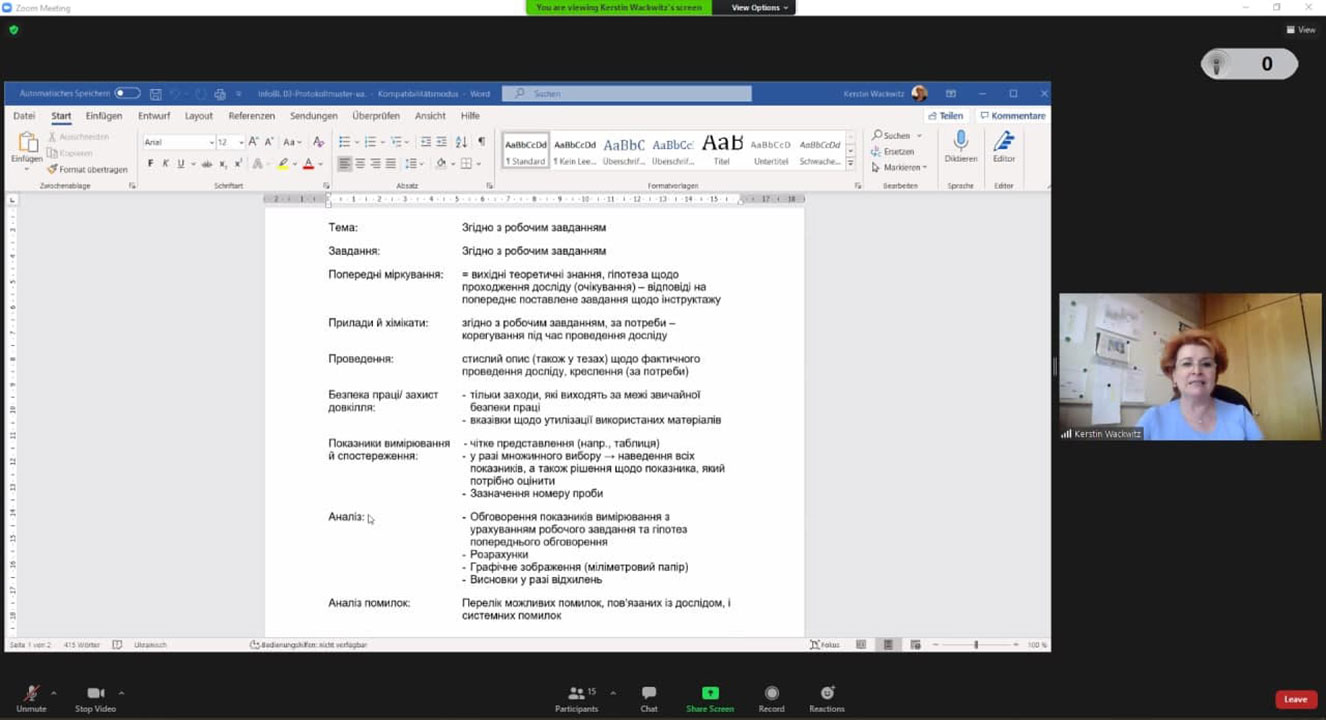Decrease the paragraph indent
Screen dimensions: 1326x720
point(424,142)
